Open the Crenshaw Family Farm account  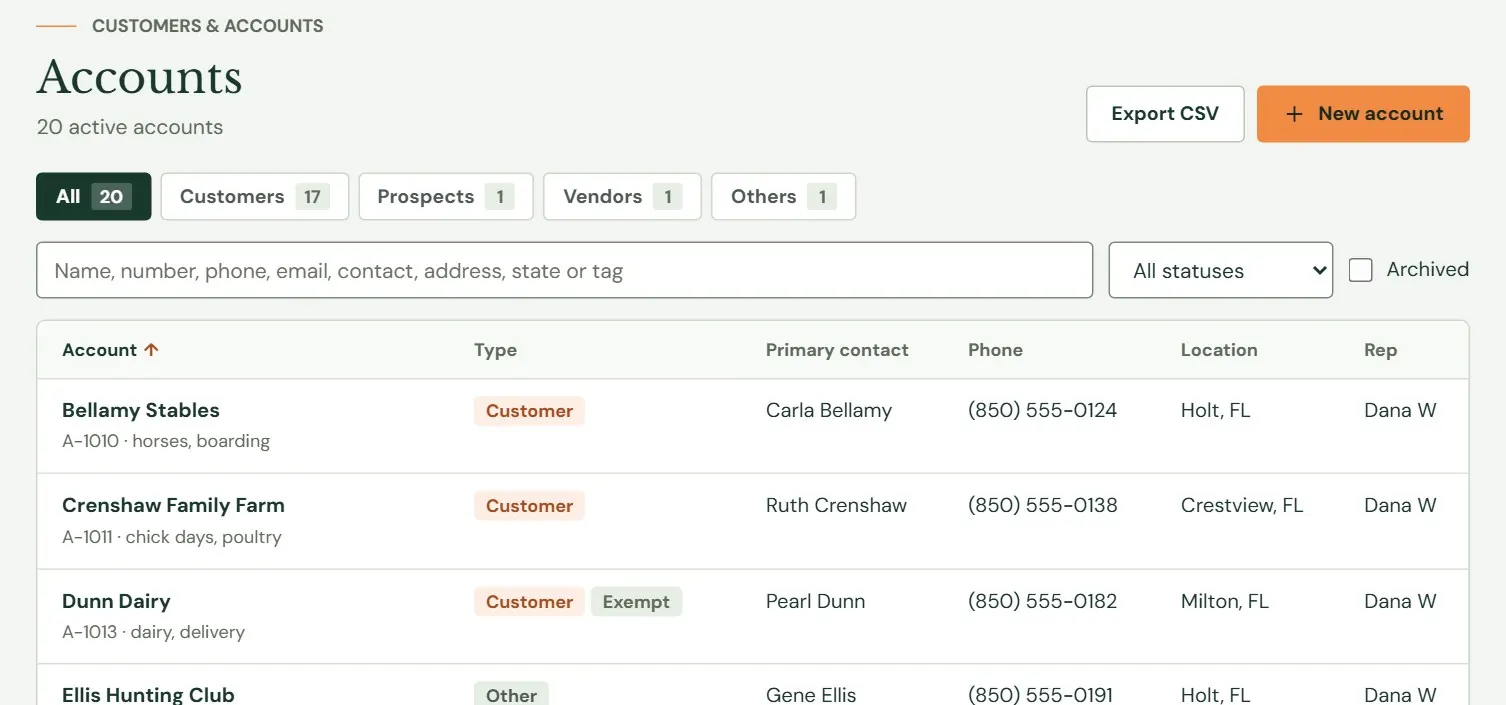coord(173,505)
